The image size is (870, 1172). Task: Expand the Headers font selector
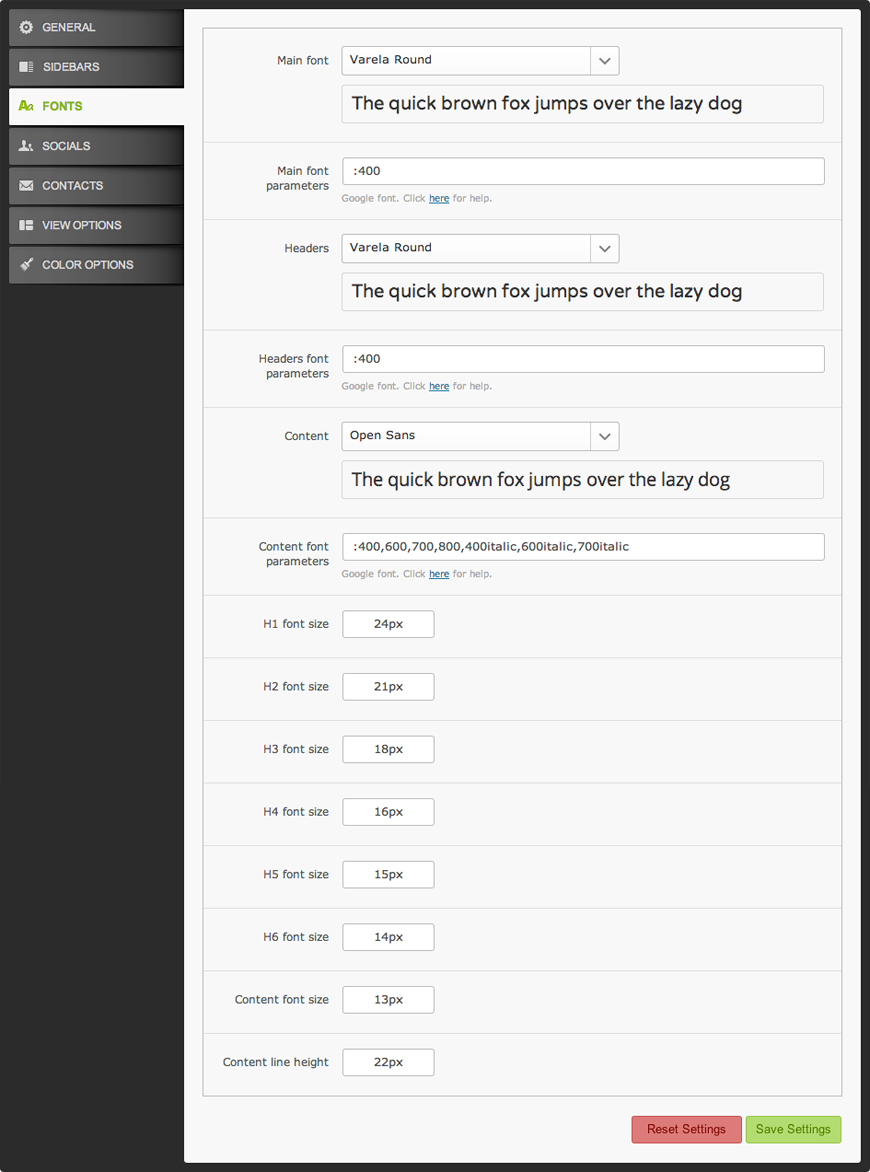604,248
